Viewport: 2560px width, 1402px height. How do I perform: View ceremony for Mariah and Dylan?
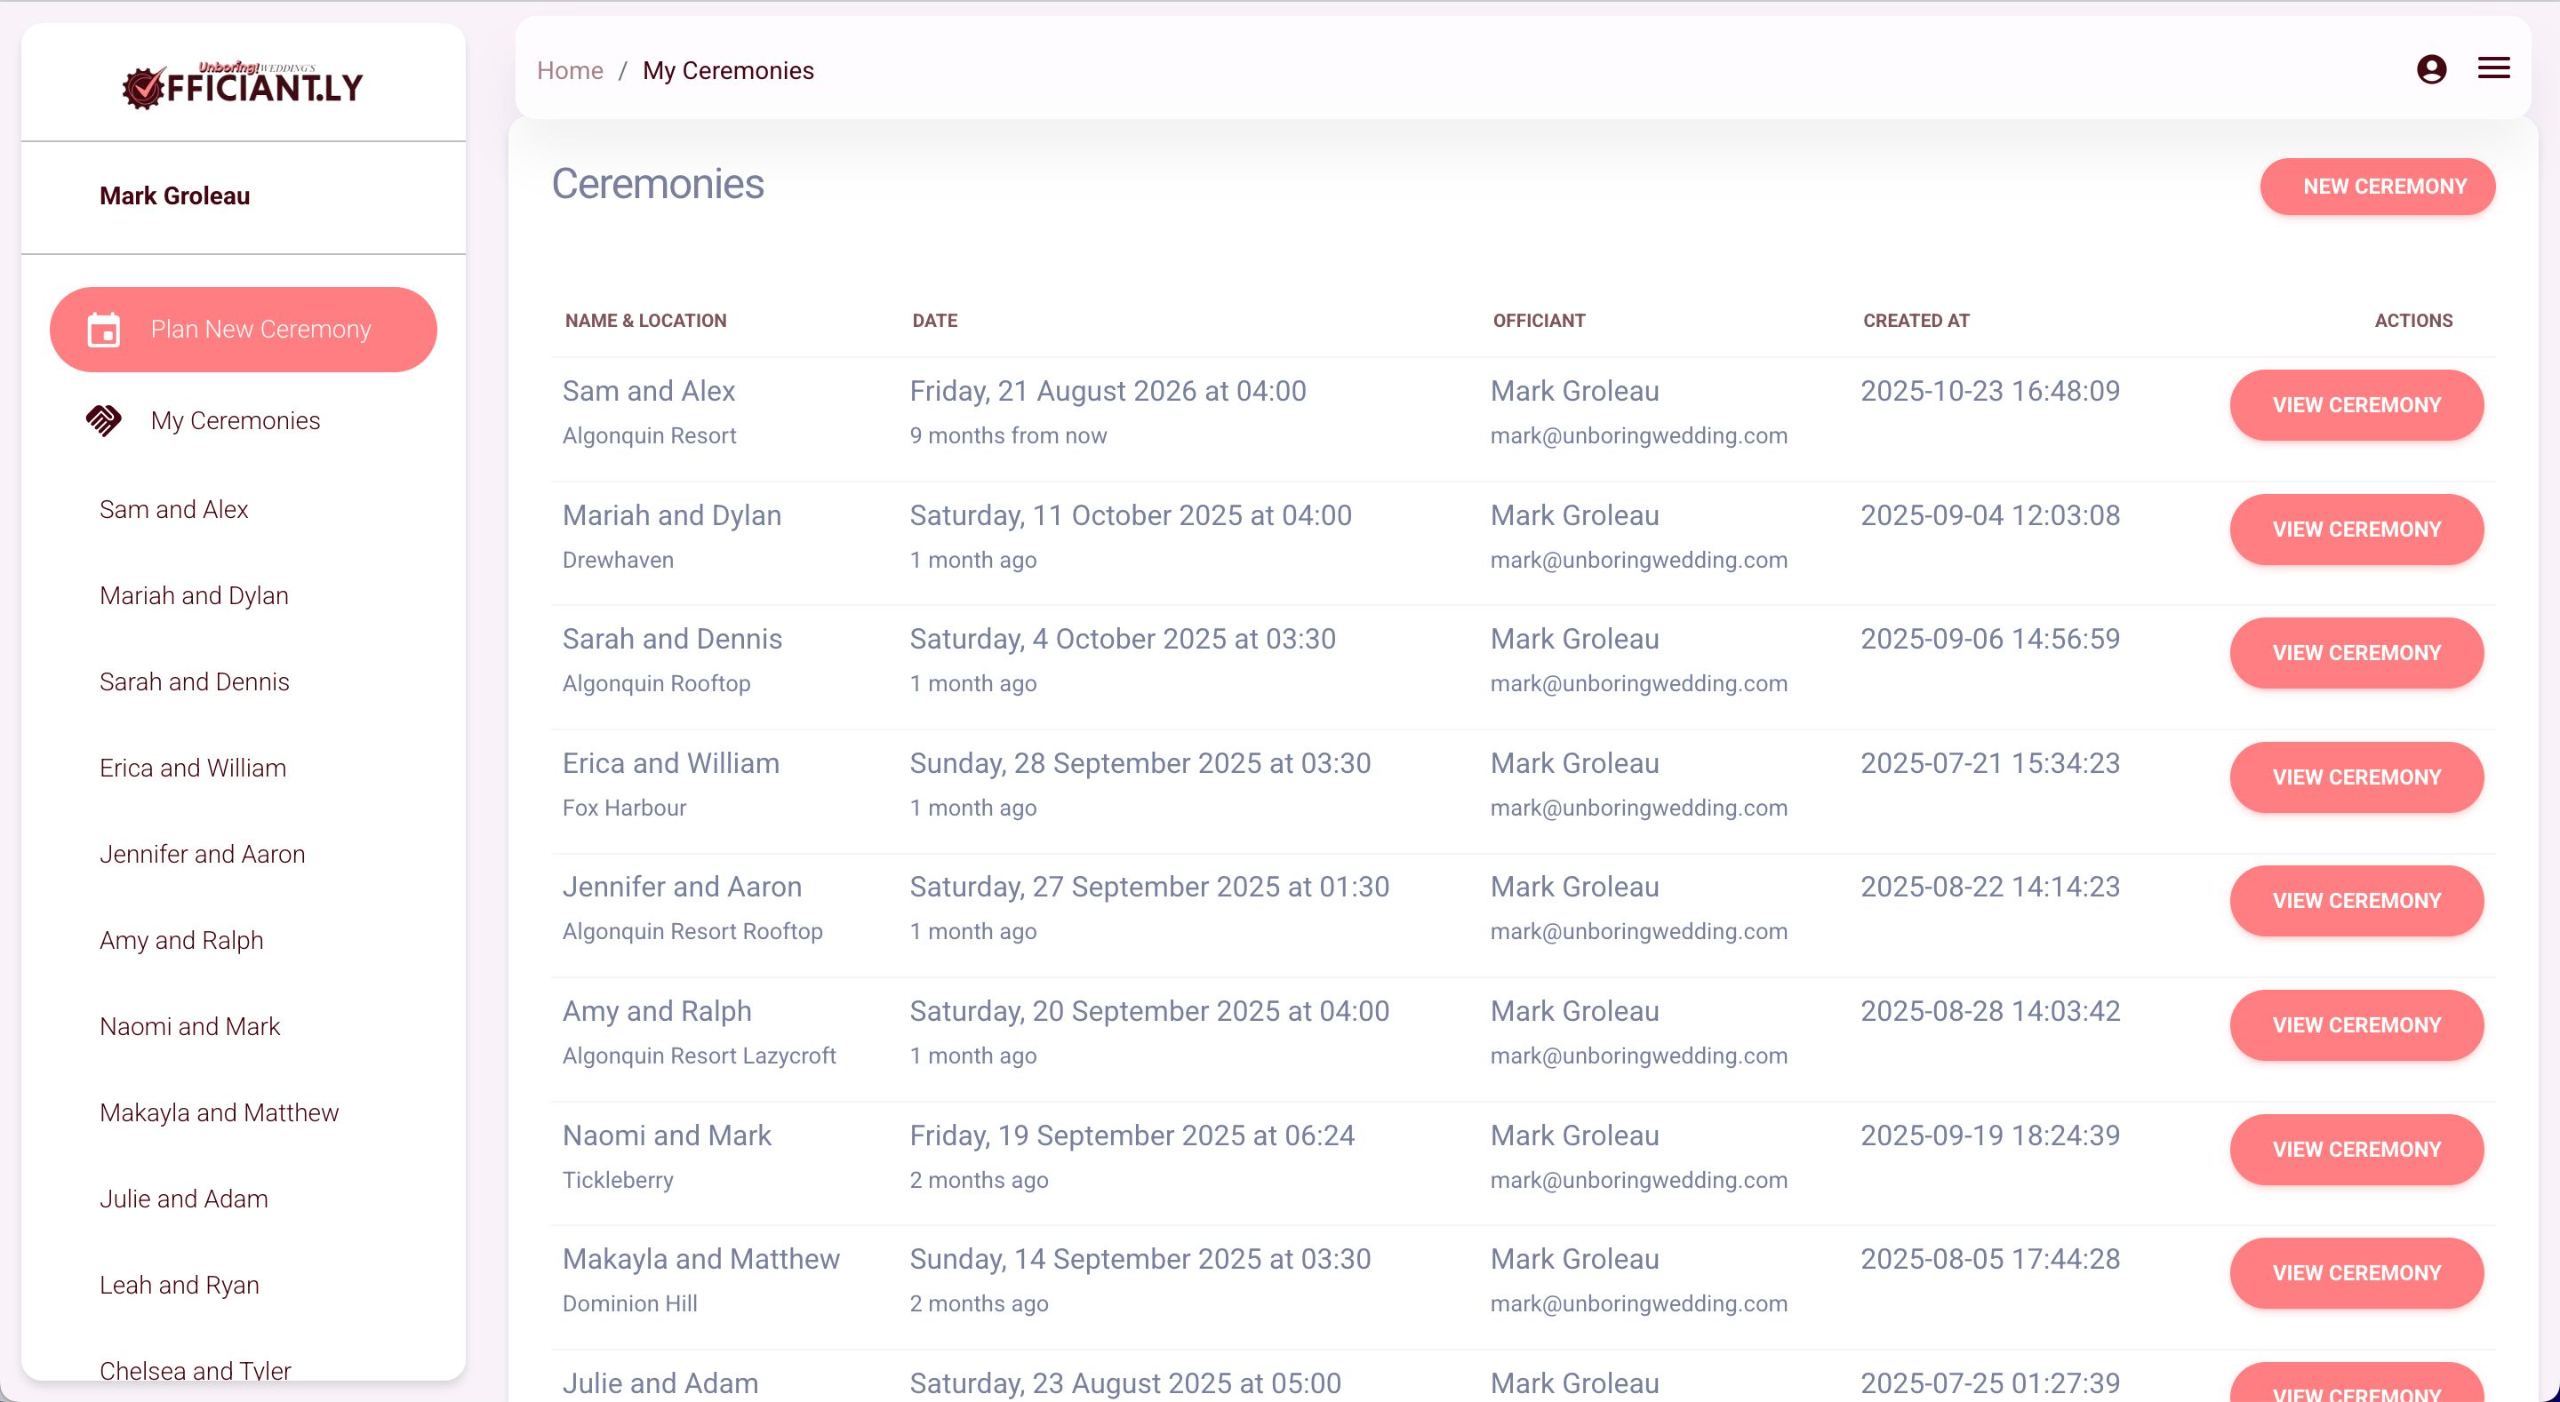click(2356, 529)
